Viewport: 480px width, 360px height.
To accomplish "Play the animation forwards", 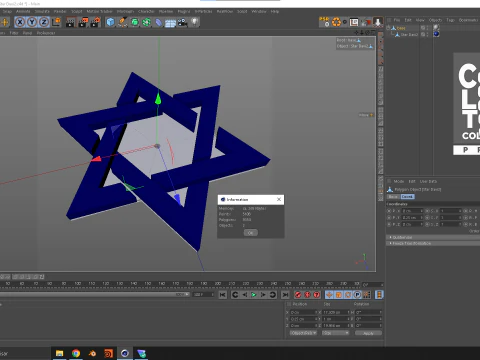I will (x=254, y=295).
